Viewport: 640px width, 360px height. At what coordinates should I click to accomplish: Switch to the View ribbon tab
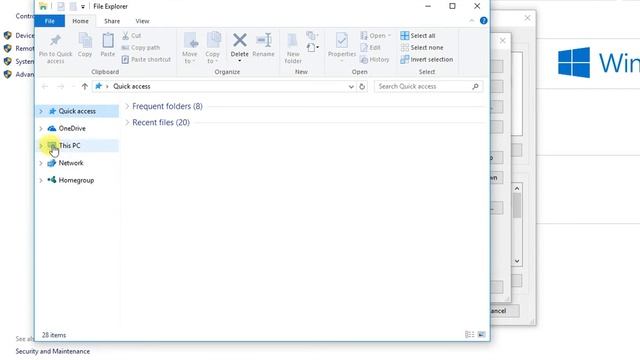point(142,21)
